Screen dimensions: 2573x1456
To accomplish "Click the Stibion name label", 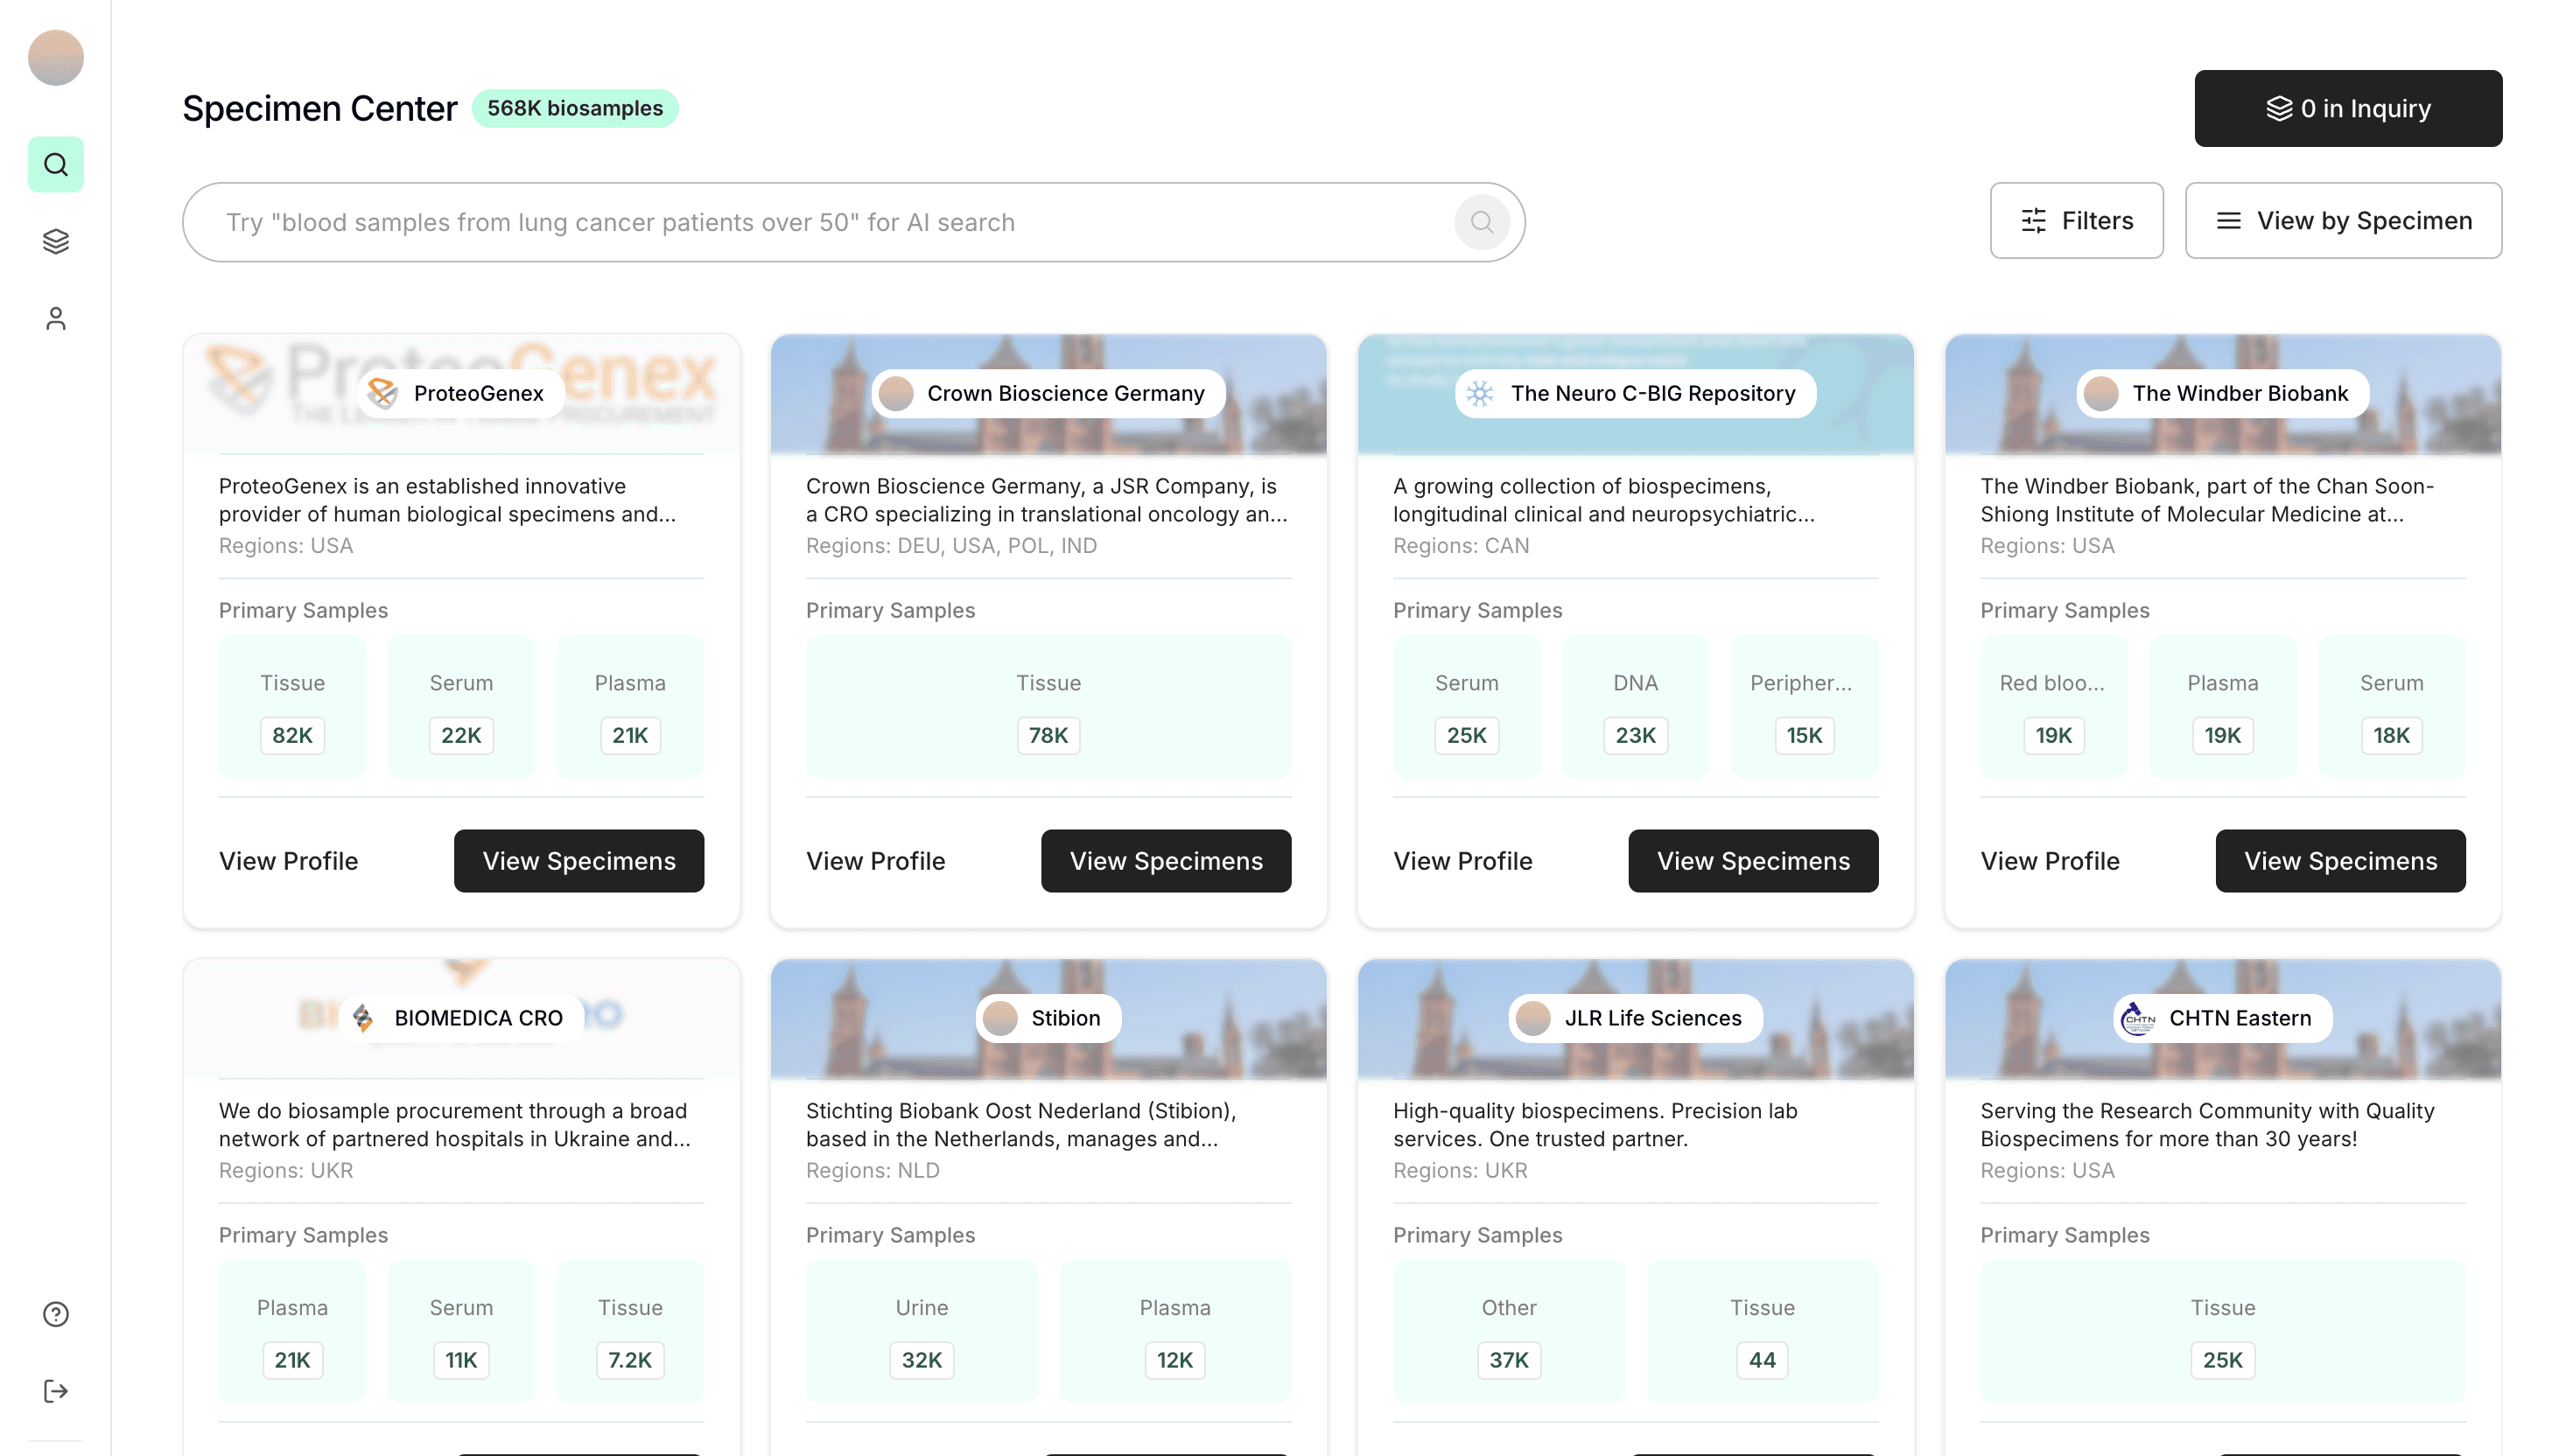I will pos(1065,1018).
